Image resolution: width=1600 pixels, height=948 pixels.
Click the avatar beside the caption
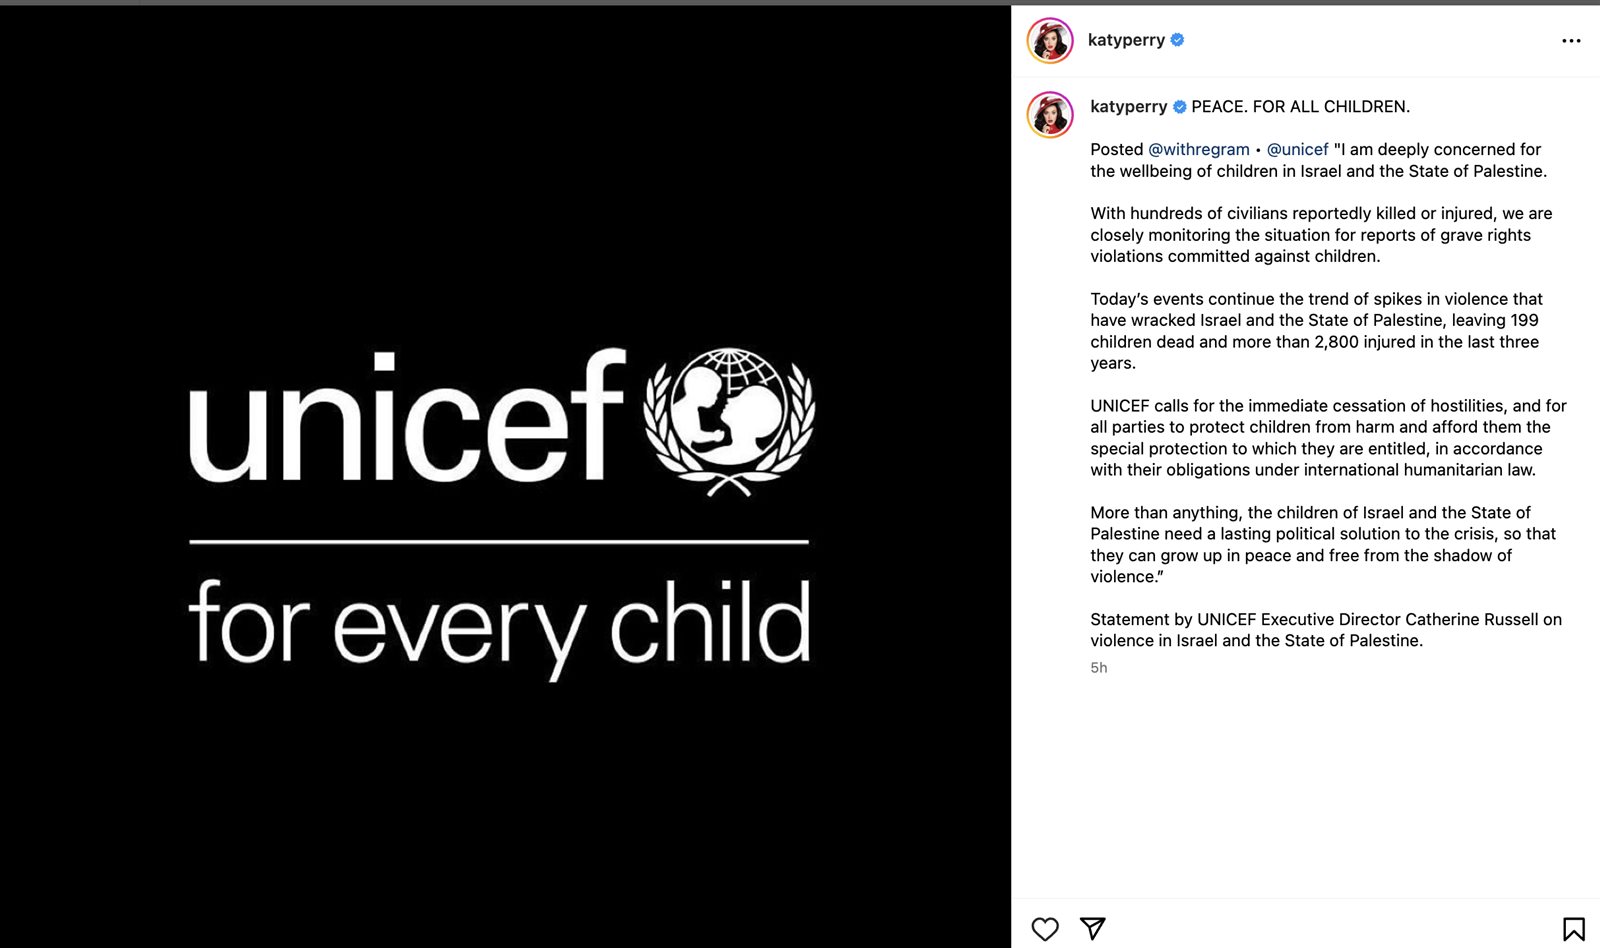click(x=1050, y=115)
